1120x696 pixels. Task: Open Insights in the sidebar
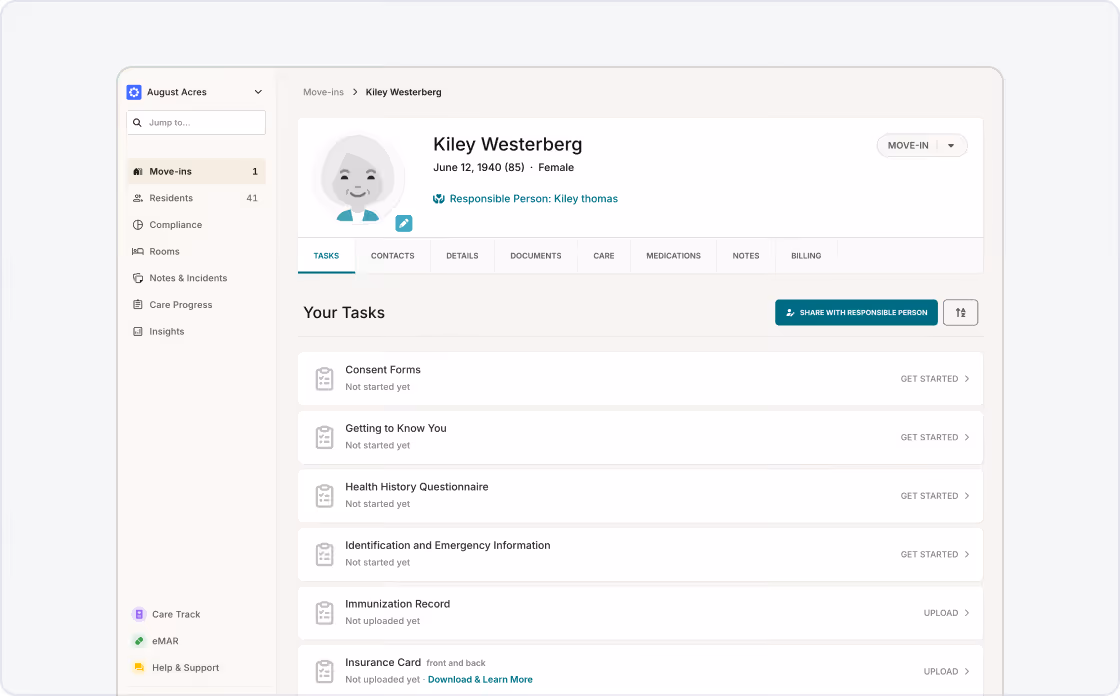point(196,332)
